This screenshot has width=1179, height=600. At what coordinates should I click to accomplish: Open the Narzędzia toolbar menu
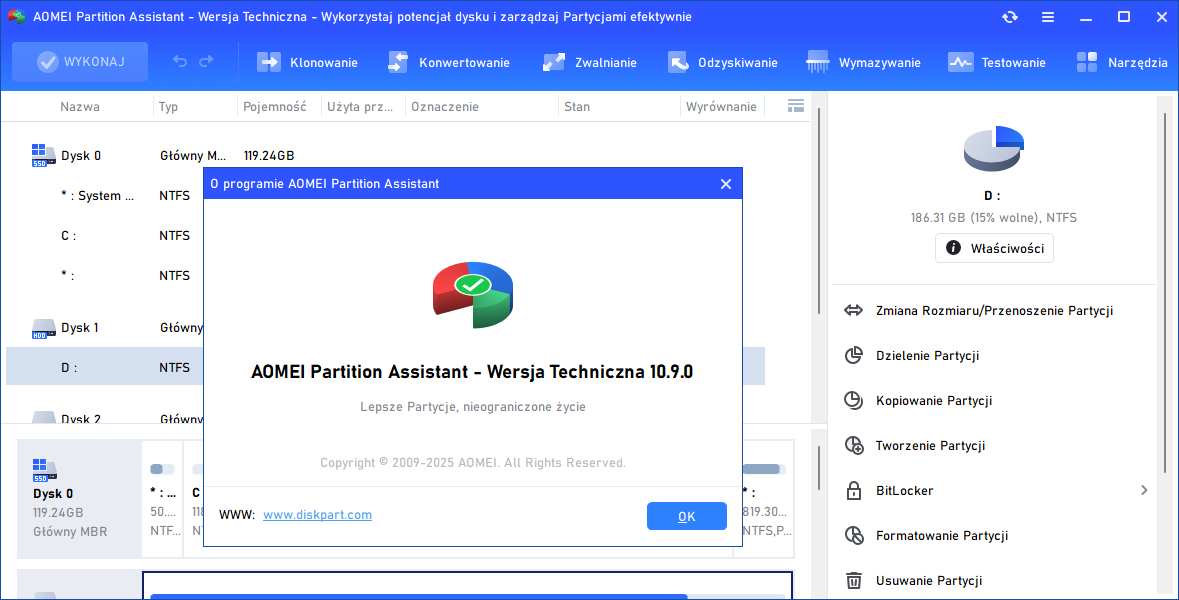(x=1122, y=62)
